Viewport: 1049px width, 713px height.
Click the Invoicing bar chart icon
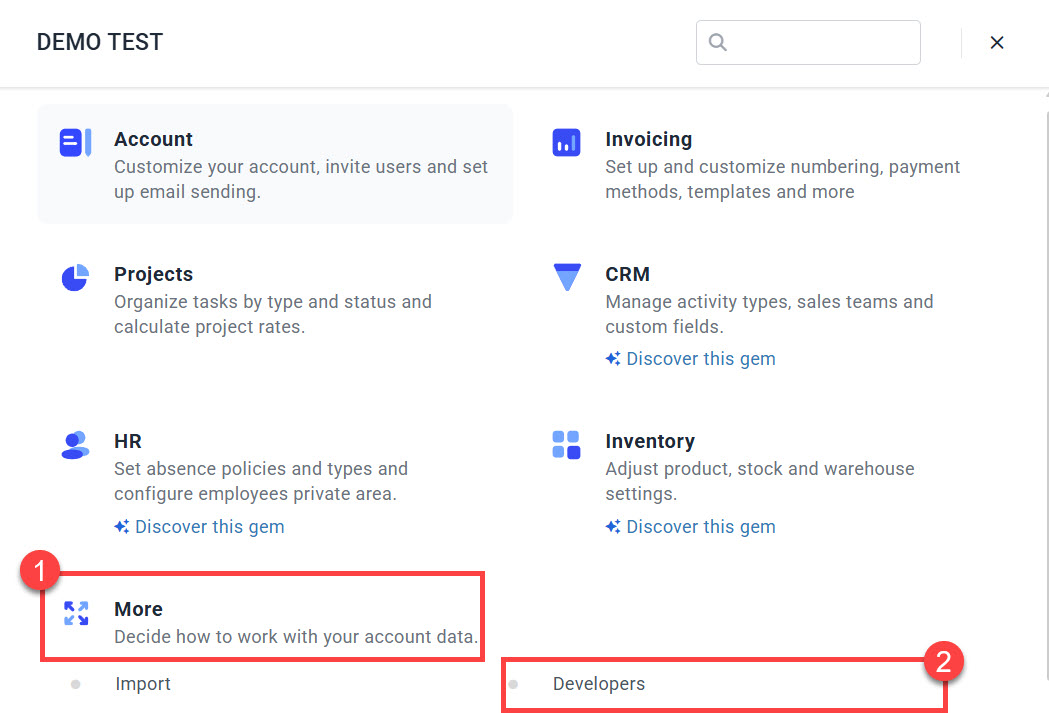click(x=566, y=143)
